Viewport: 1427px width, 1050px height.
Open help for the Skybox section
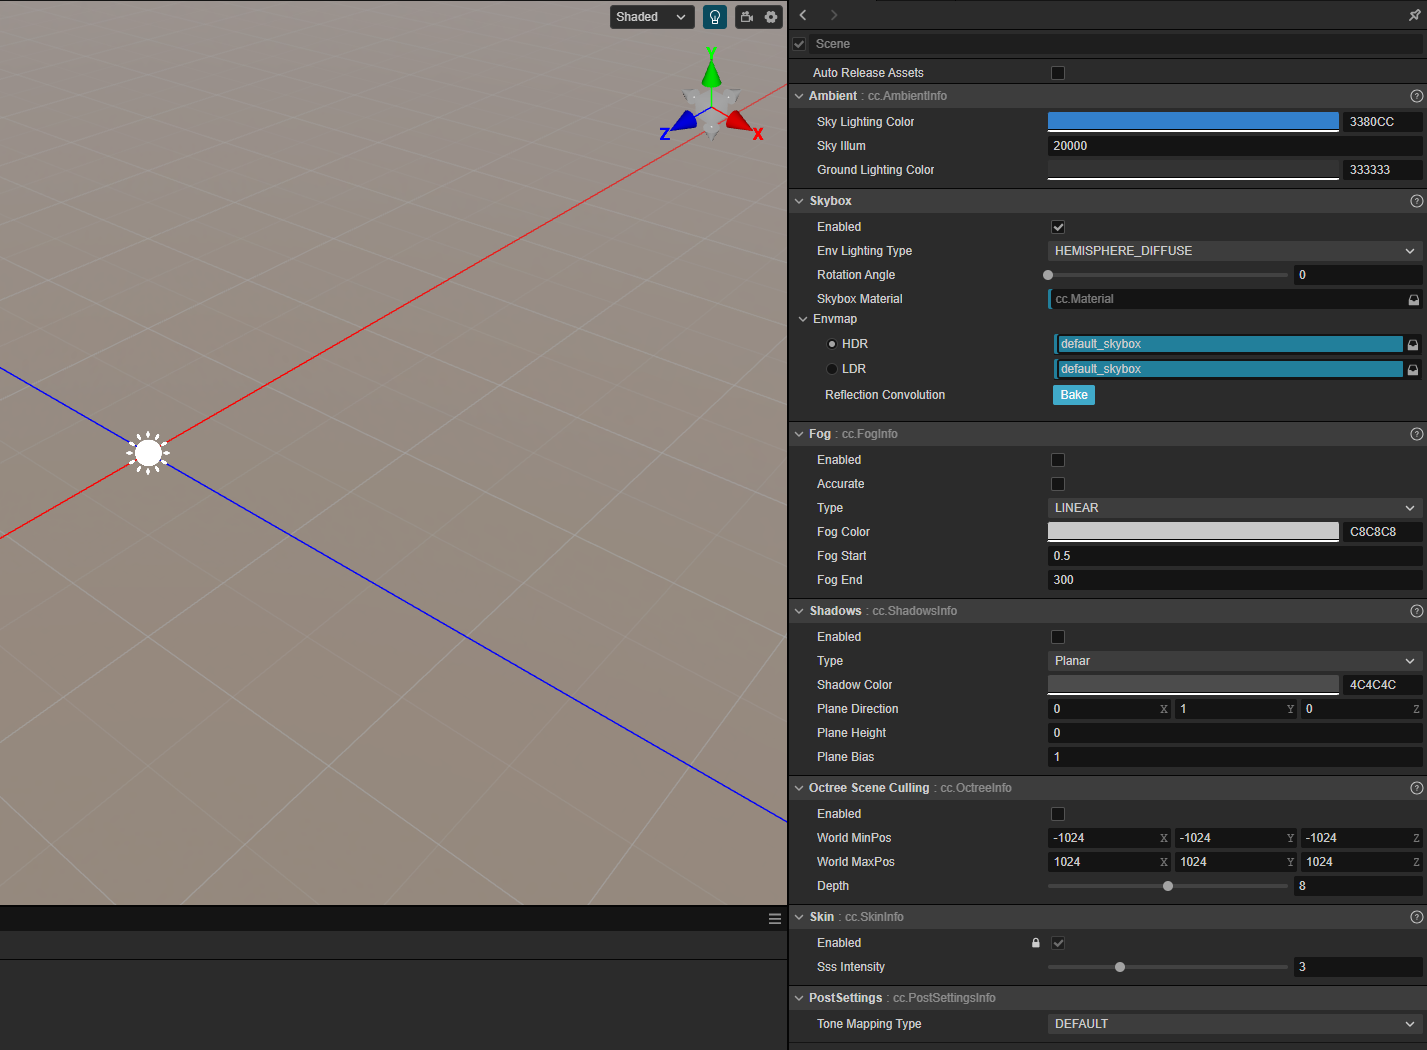point(1416,201)
